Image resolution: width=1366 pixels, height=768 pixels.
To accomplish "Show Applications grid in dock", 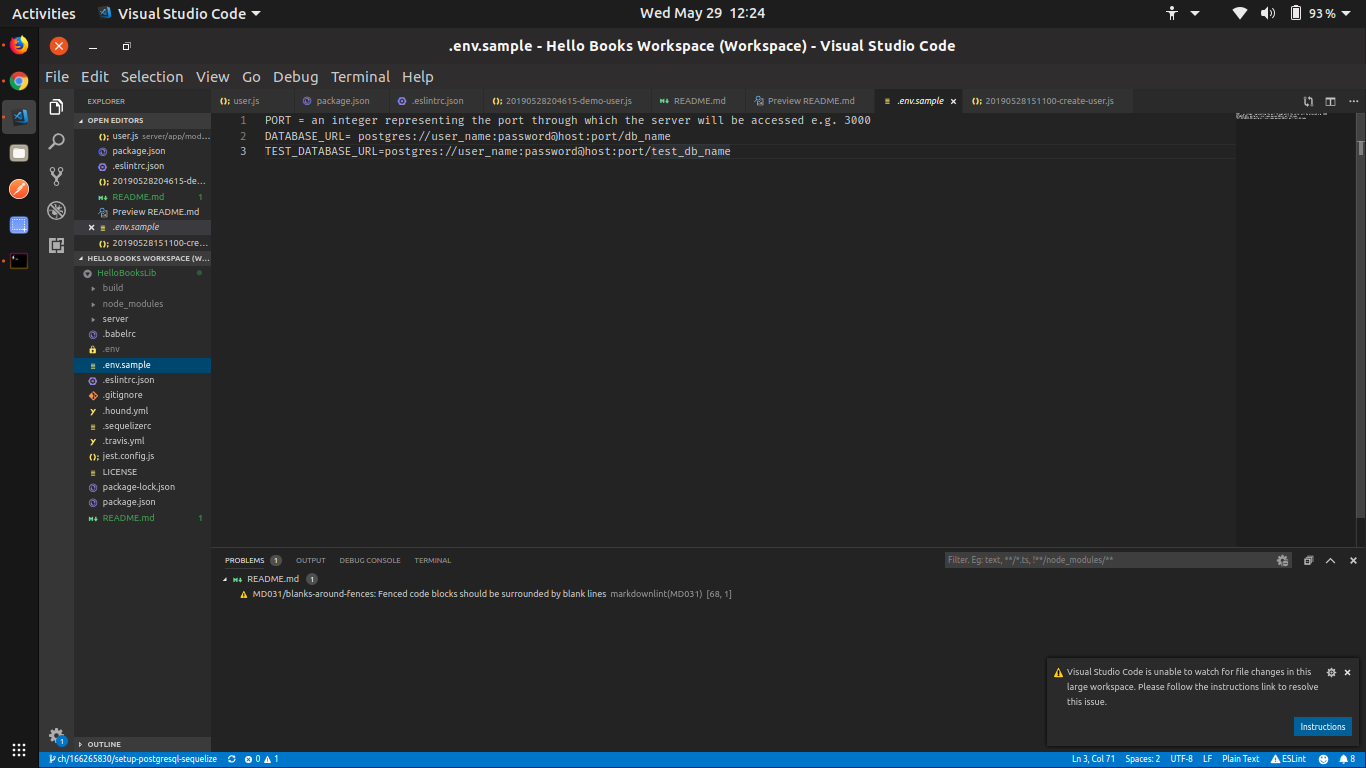I will 18,749.
